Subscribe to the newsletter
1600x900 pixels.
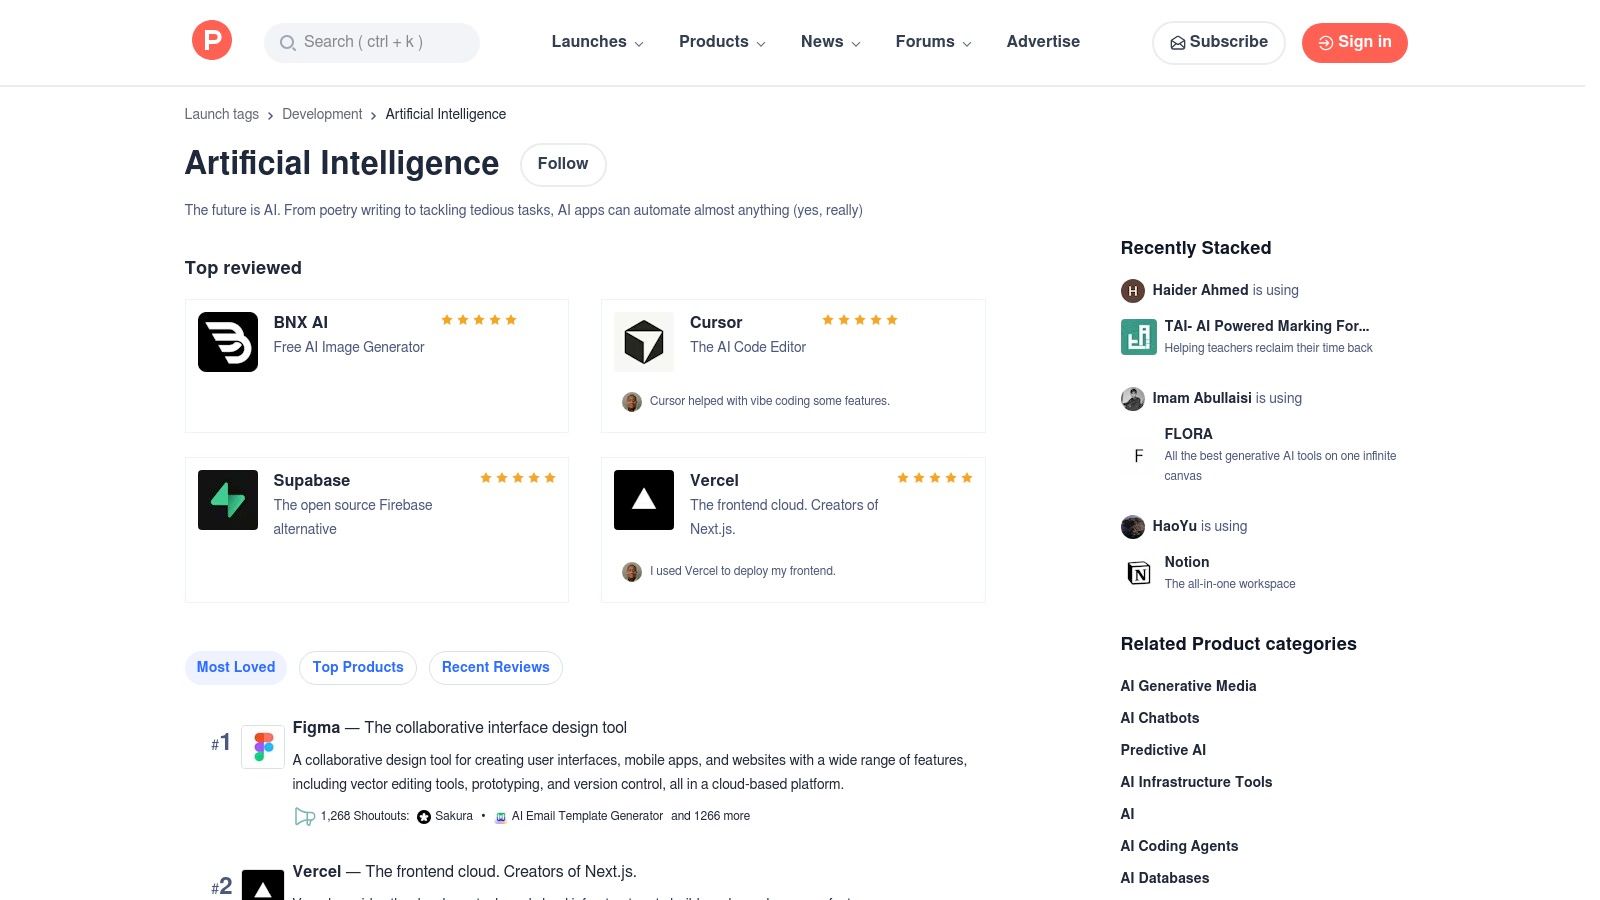(1218, 42)
